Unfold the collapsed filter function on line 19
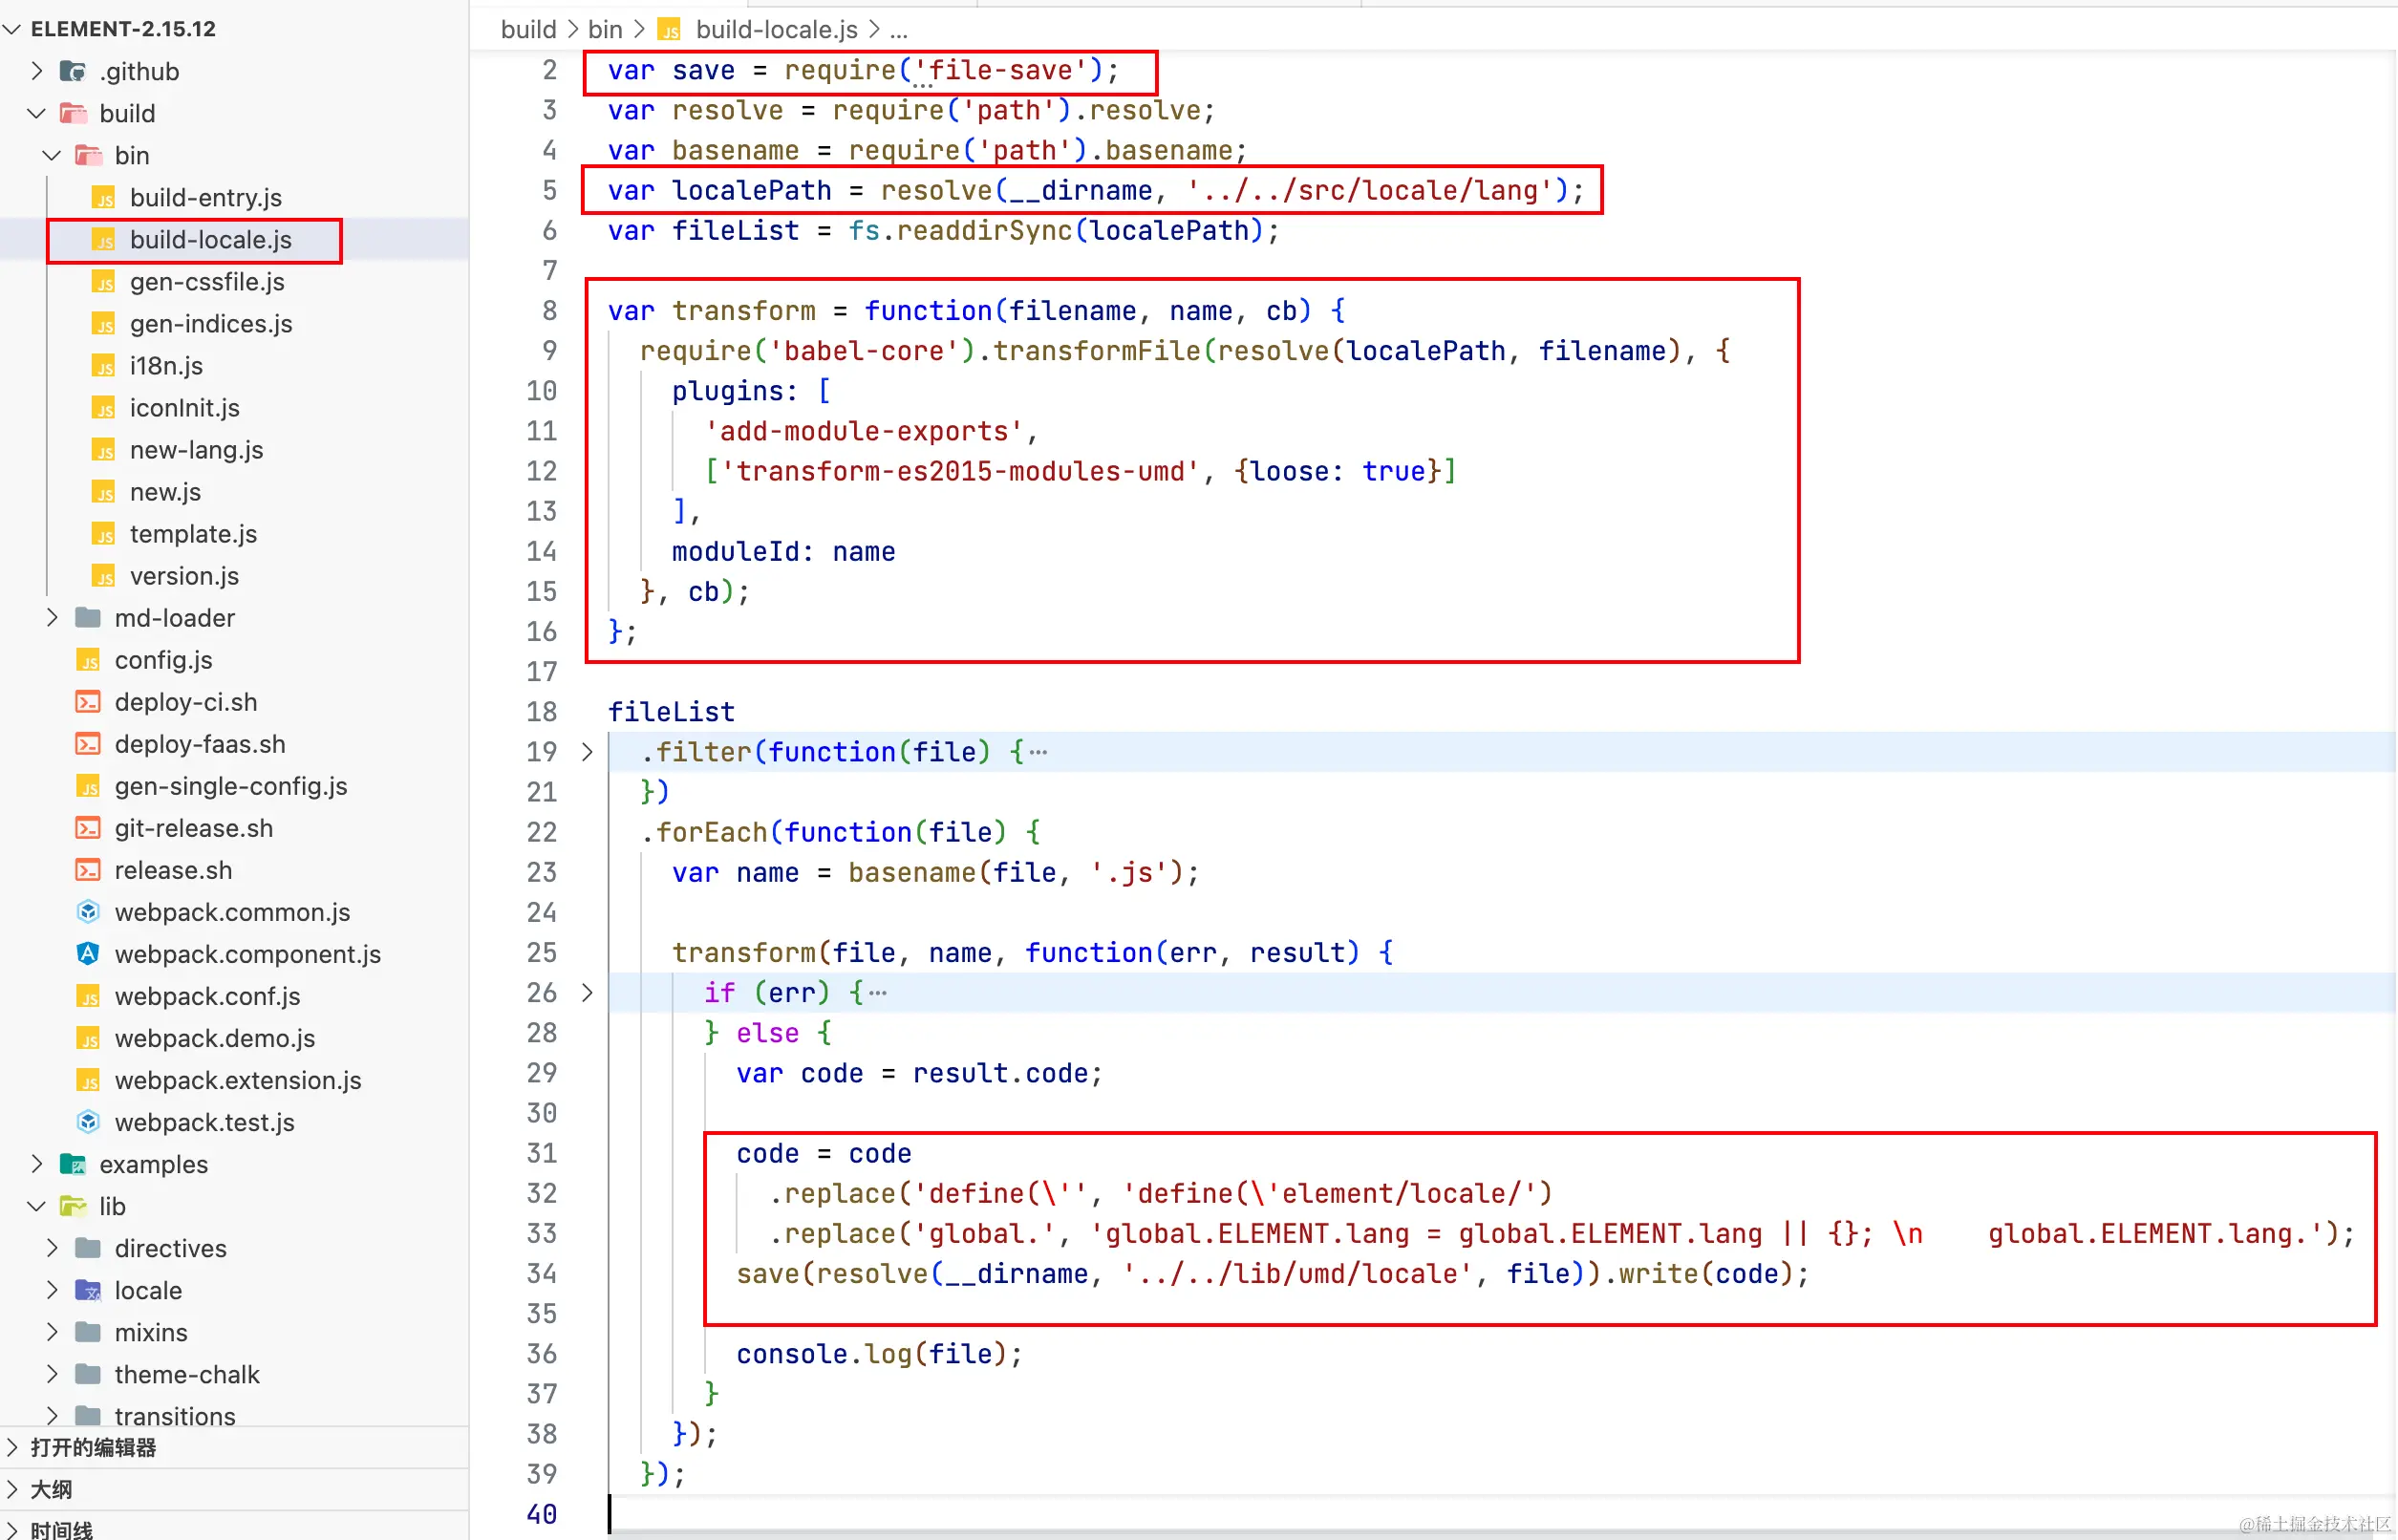This screenshot has width=2398, height=1540. (588, 752)
